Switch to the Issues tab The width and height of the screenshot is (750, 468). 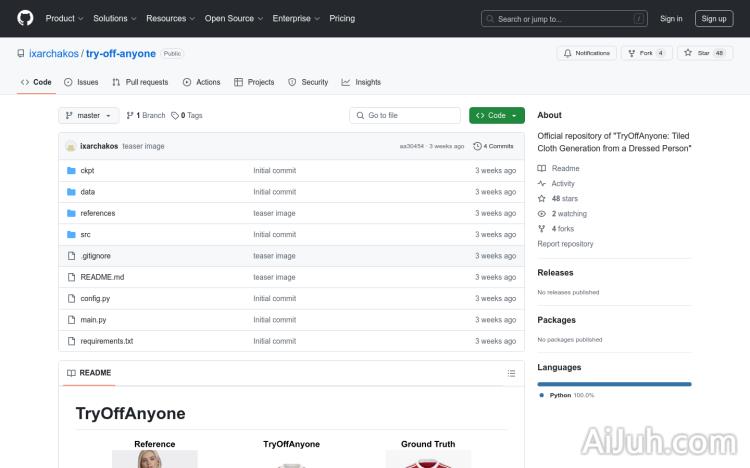pos(81,82)
